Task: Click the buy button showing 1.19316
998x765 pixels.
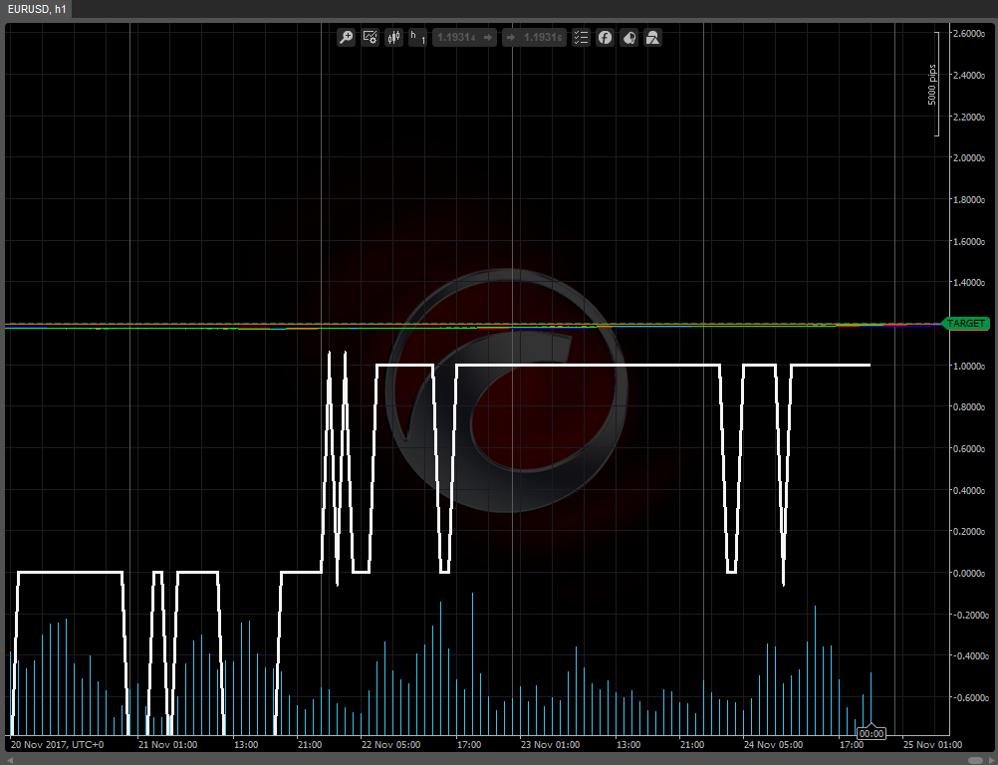Action: point(534,38)
